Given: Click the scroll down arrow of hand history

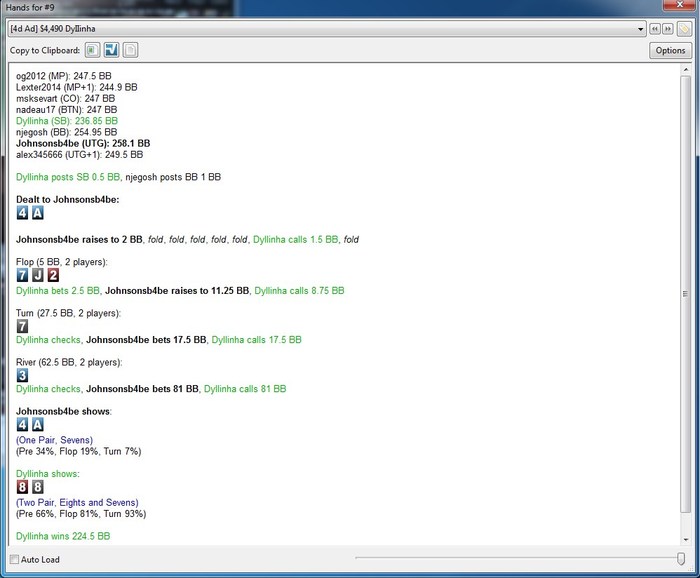Looking at the screenshot, I should pos(685,540).
